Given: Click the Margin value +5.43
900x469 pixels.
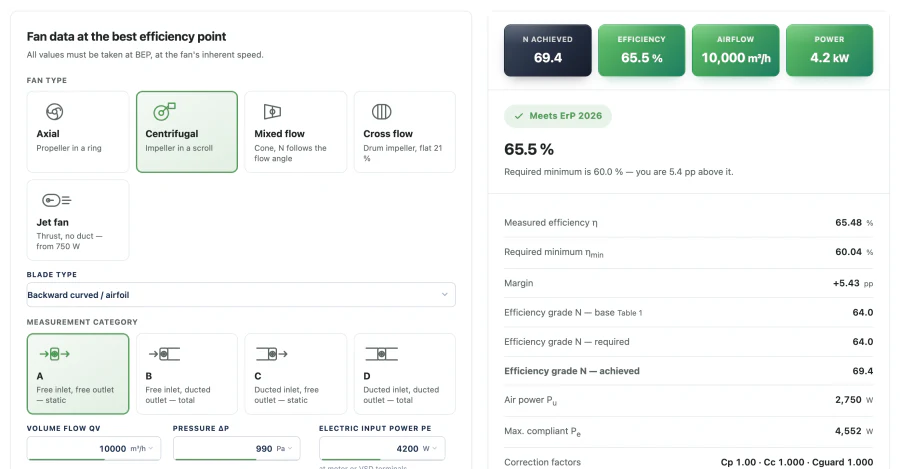Looking at the screenshot, I should pos(846,283).
